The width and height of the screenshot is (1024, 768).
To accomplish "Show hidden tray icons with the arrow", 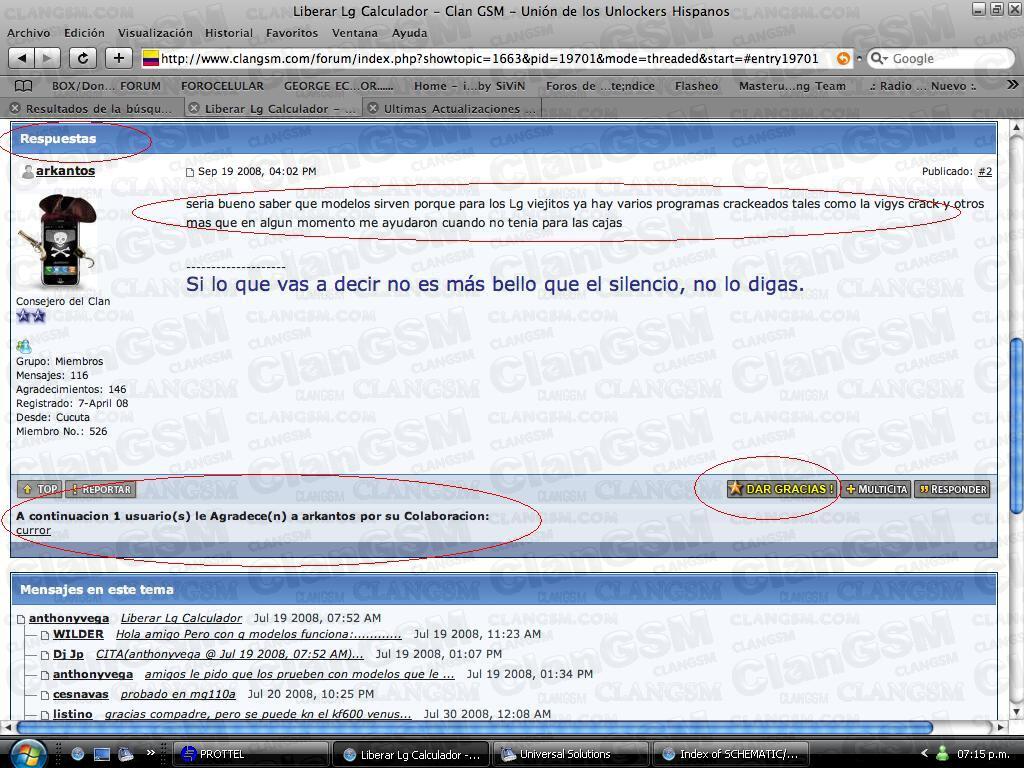I will click(x=924, y=754).
